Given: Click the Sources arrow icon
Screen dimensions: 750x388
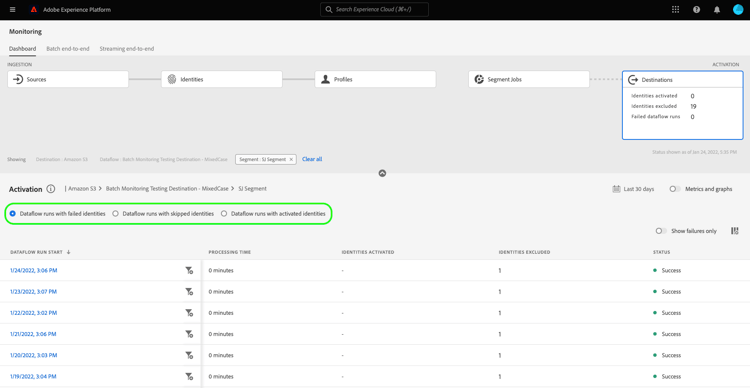Looking at the screenshot, I should coord(18,79).
